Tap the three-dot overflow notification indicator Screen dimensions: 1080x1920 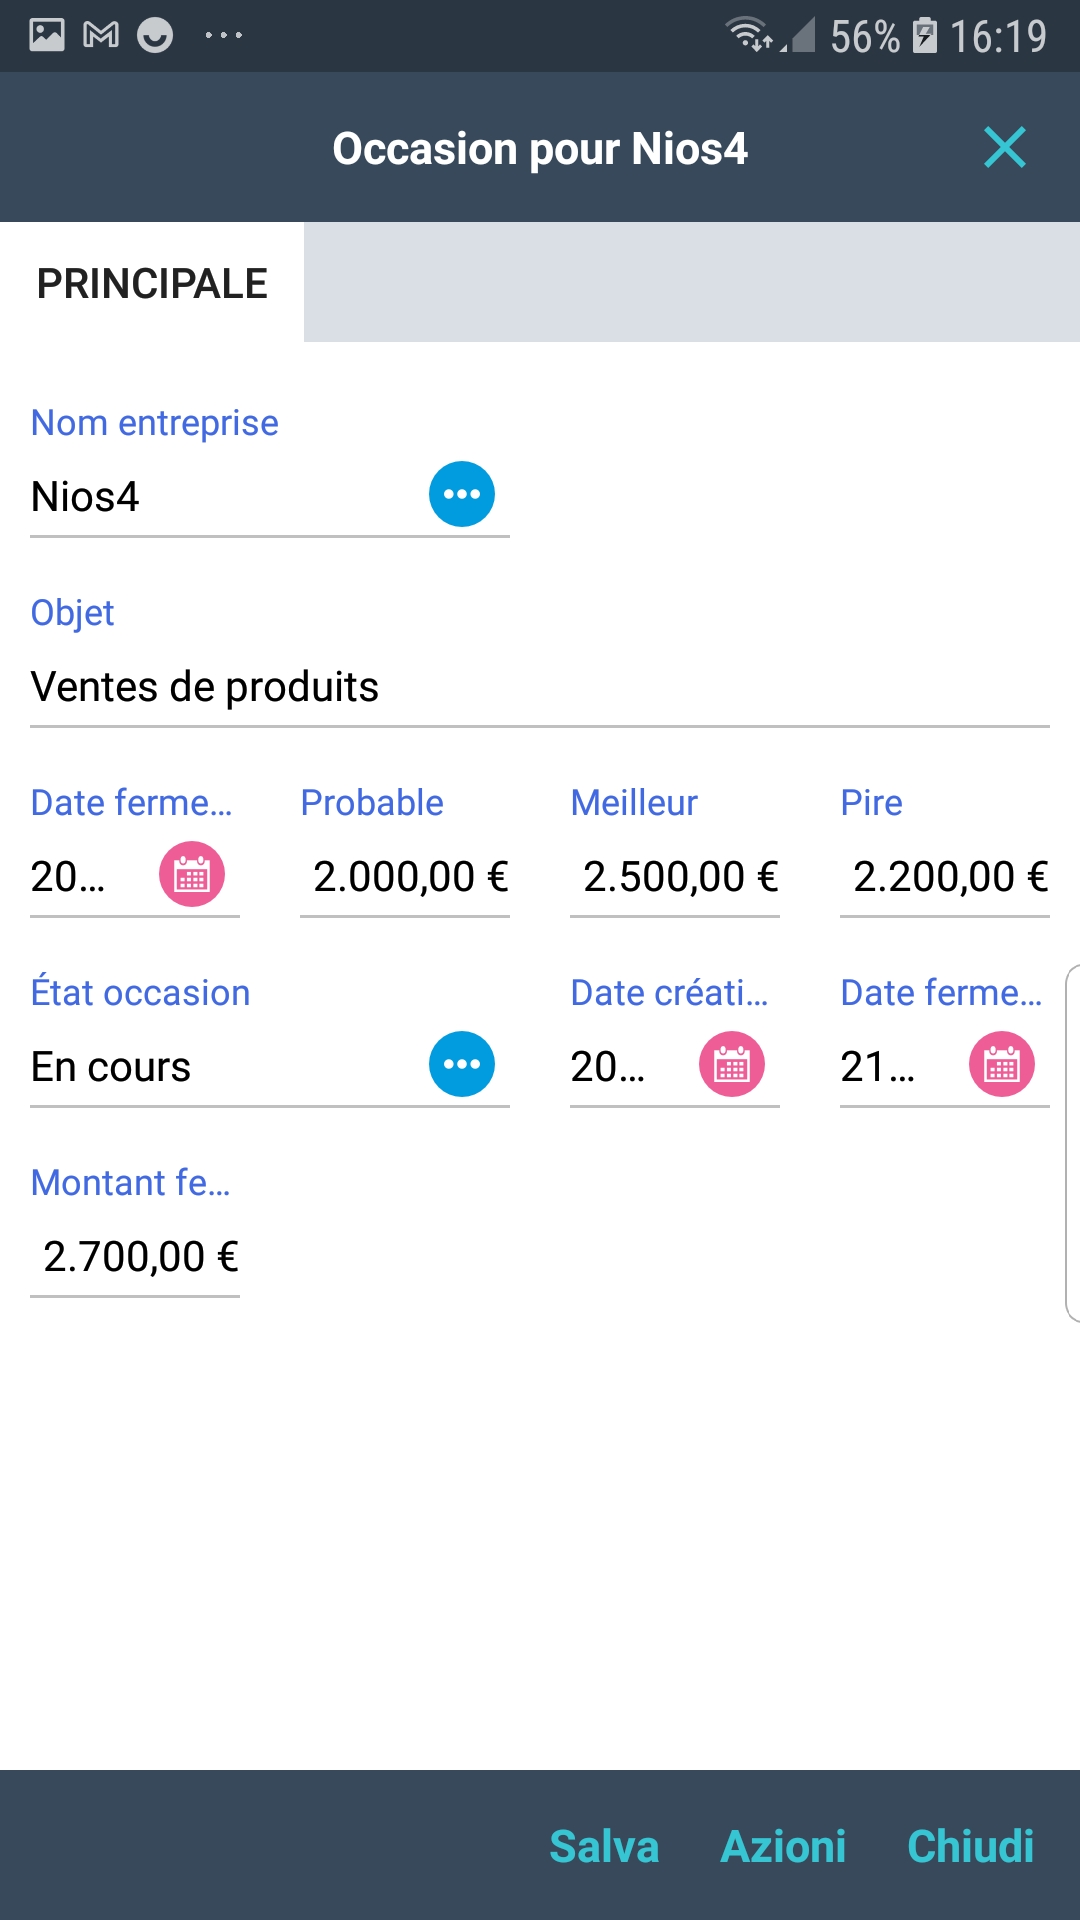(x=223, y=36)
